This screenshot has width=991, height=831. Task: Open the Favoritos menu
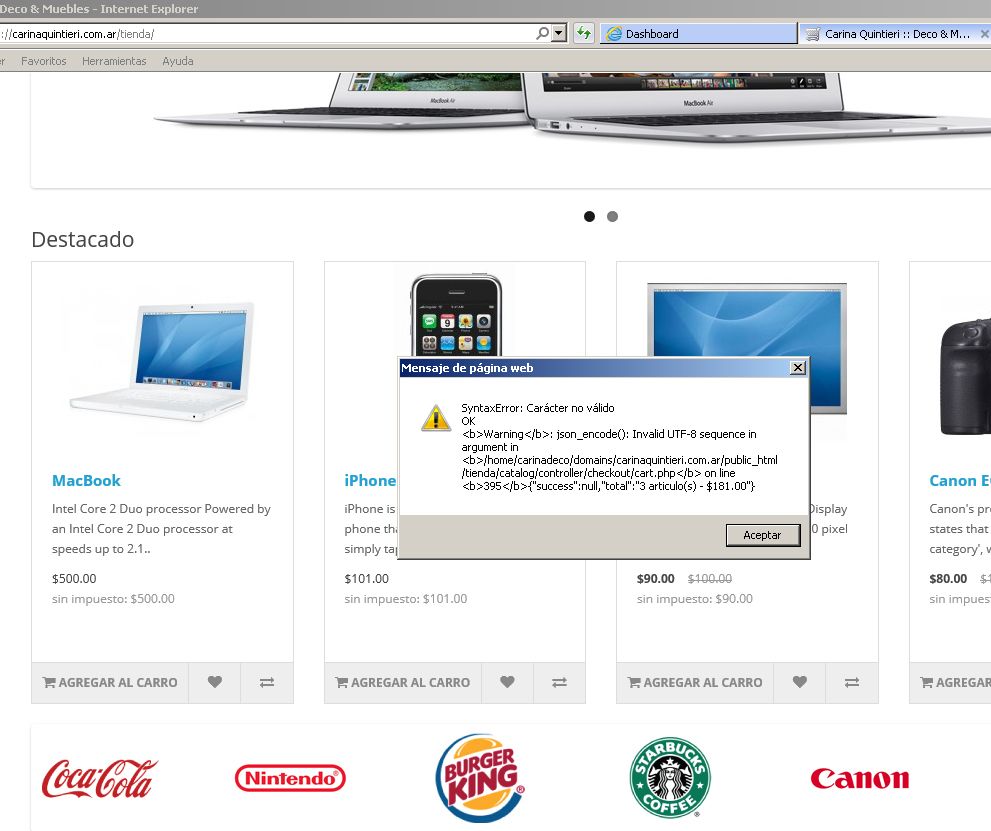click(44, 61)
